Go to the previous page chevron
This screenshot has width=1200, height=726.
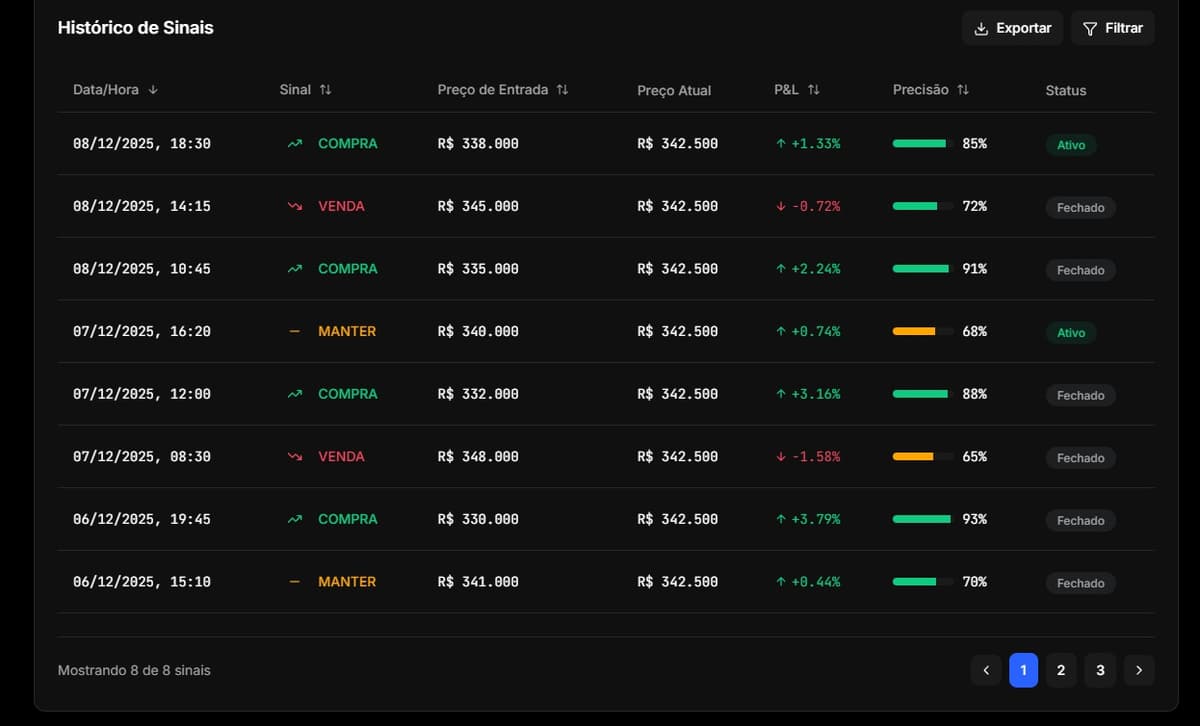pyautogui.click(x=985, y=670)
